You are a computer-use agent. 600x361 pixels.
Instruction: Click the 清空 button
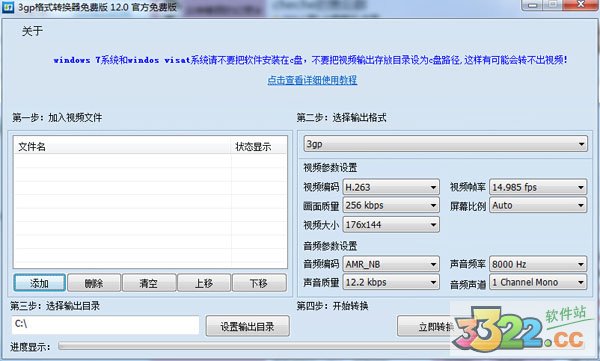coord(149,283)
